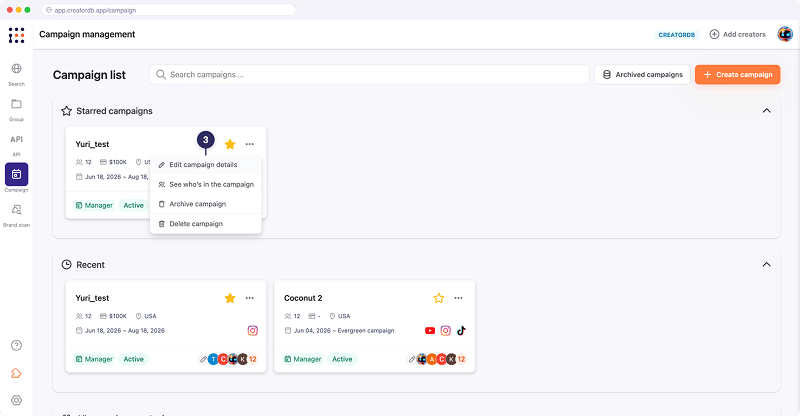Viewport: 800px width, 416px height.
Task: Open settings gear in sidebar
Action: point(16,400)
